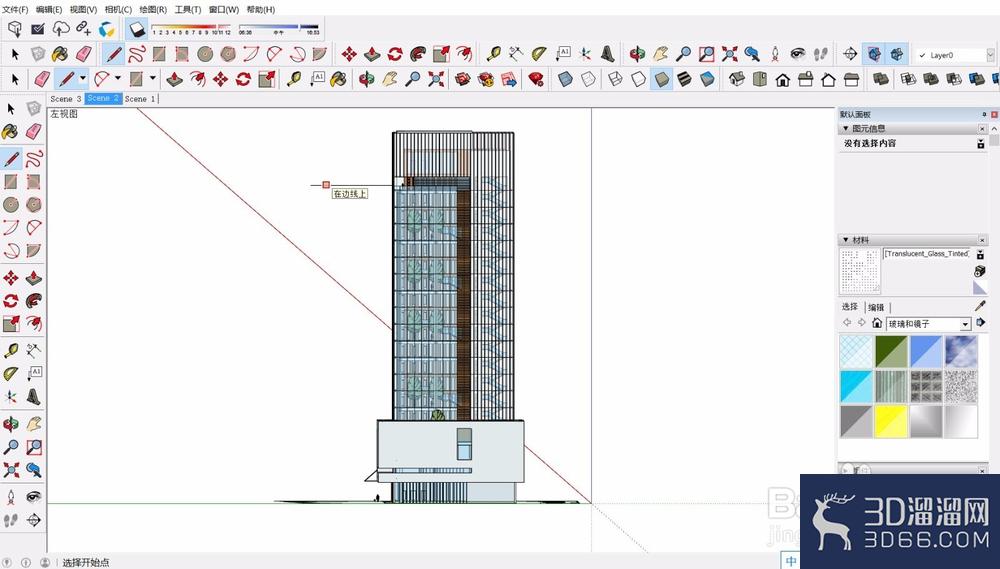Select the Pie tool in second toolbar row
Image resolution: width=1000 pixels, height=569 pixels.
point(320,54)
